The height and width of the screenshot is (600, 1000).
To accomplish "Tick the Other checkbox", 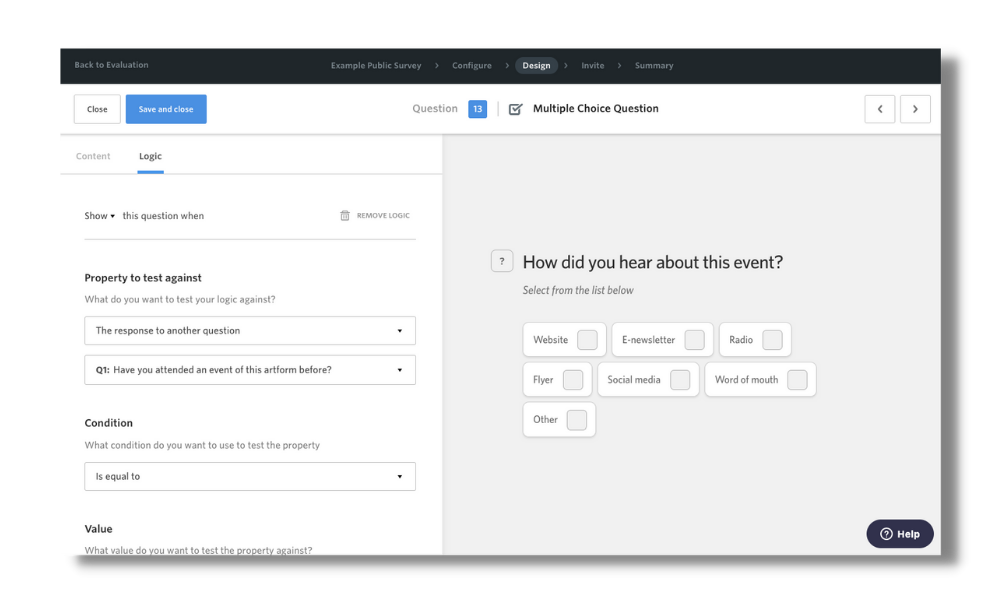I will [x=577, y=420].
